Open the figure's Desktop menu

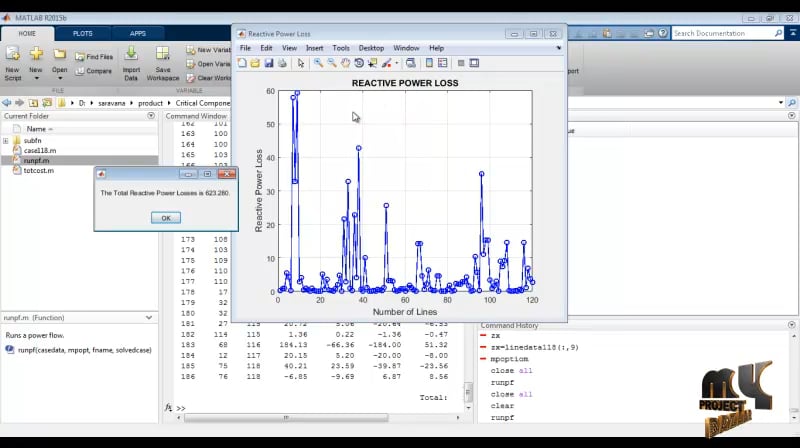tap(371, 48)
